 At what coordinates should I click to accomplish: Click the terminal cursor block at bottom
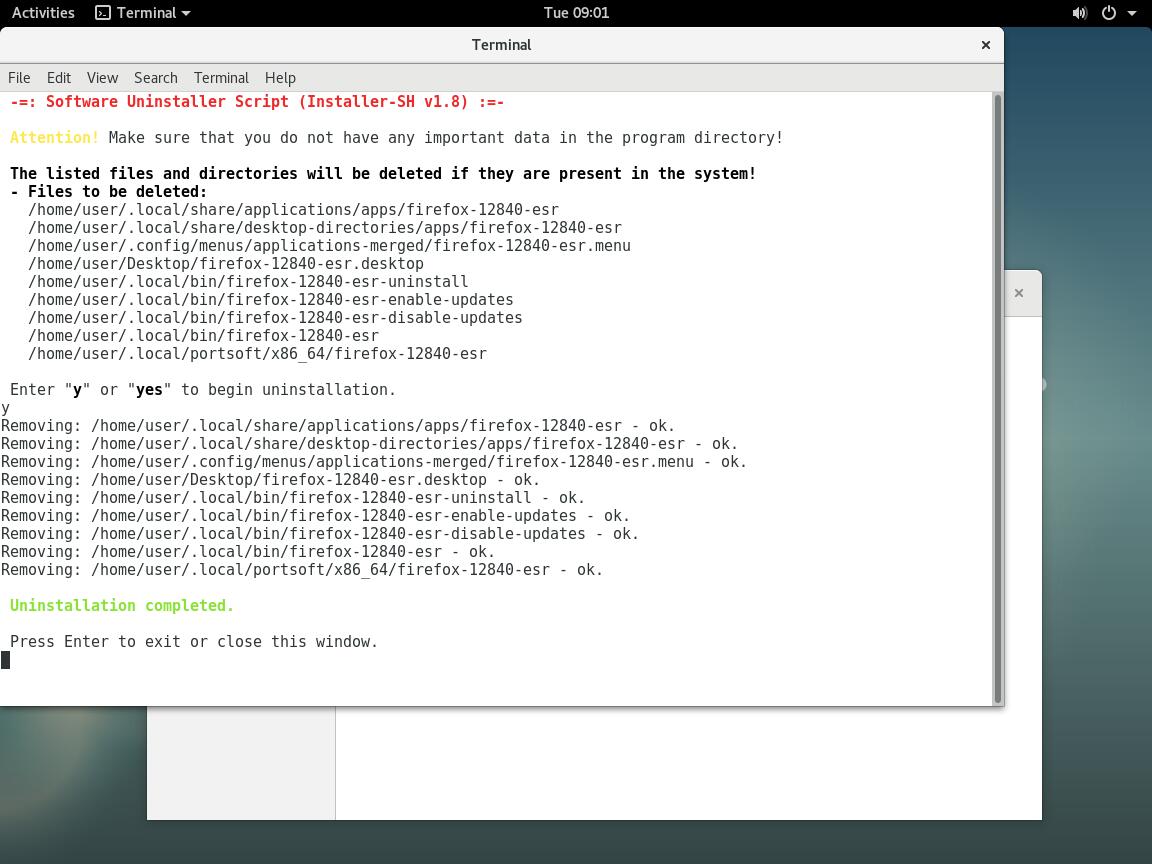6,660
